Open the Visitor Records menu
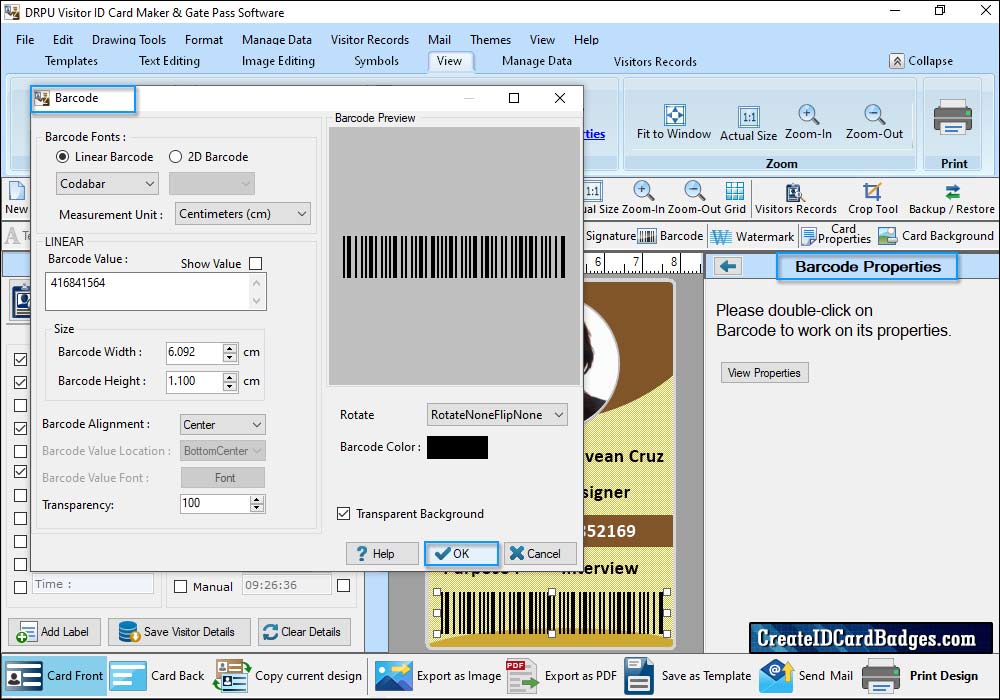1000x700 pixels. [370, 40]
